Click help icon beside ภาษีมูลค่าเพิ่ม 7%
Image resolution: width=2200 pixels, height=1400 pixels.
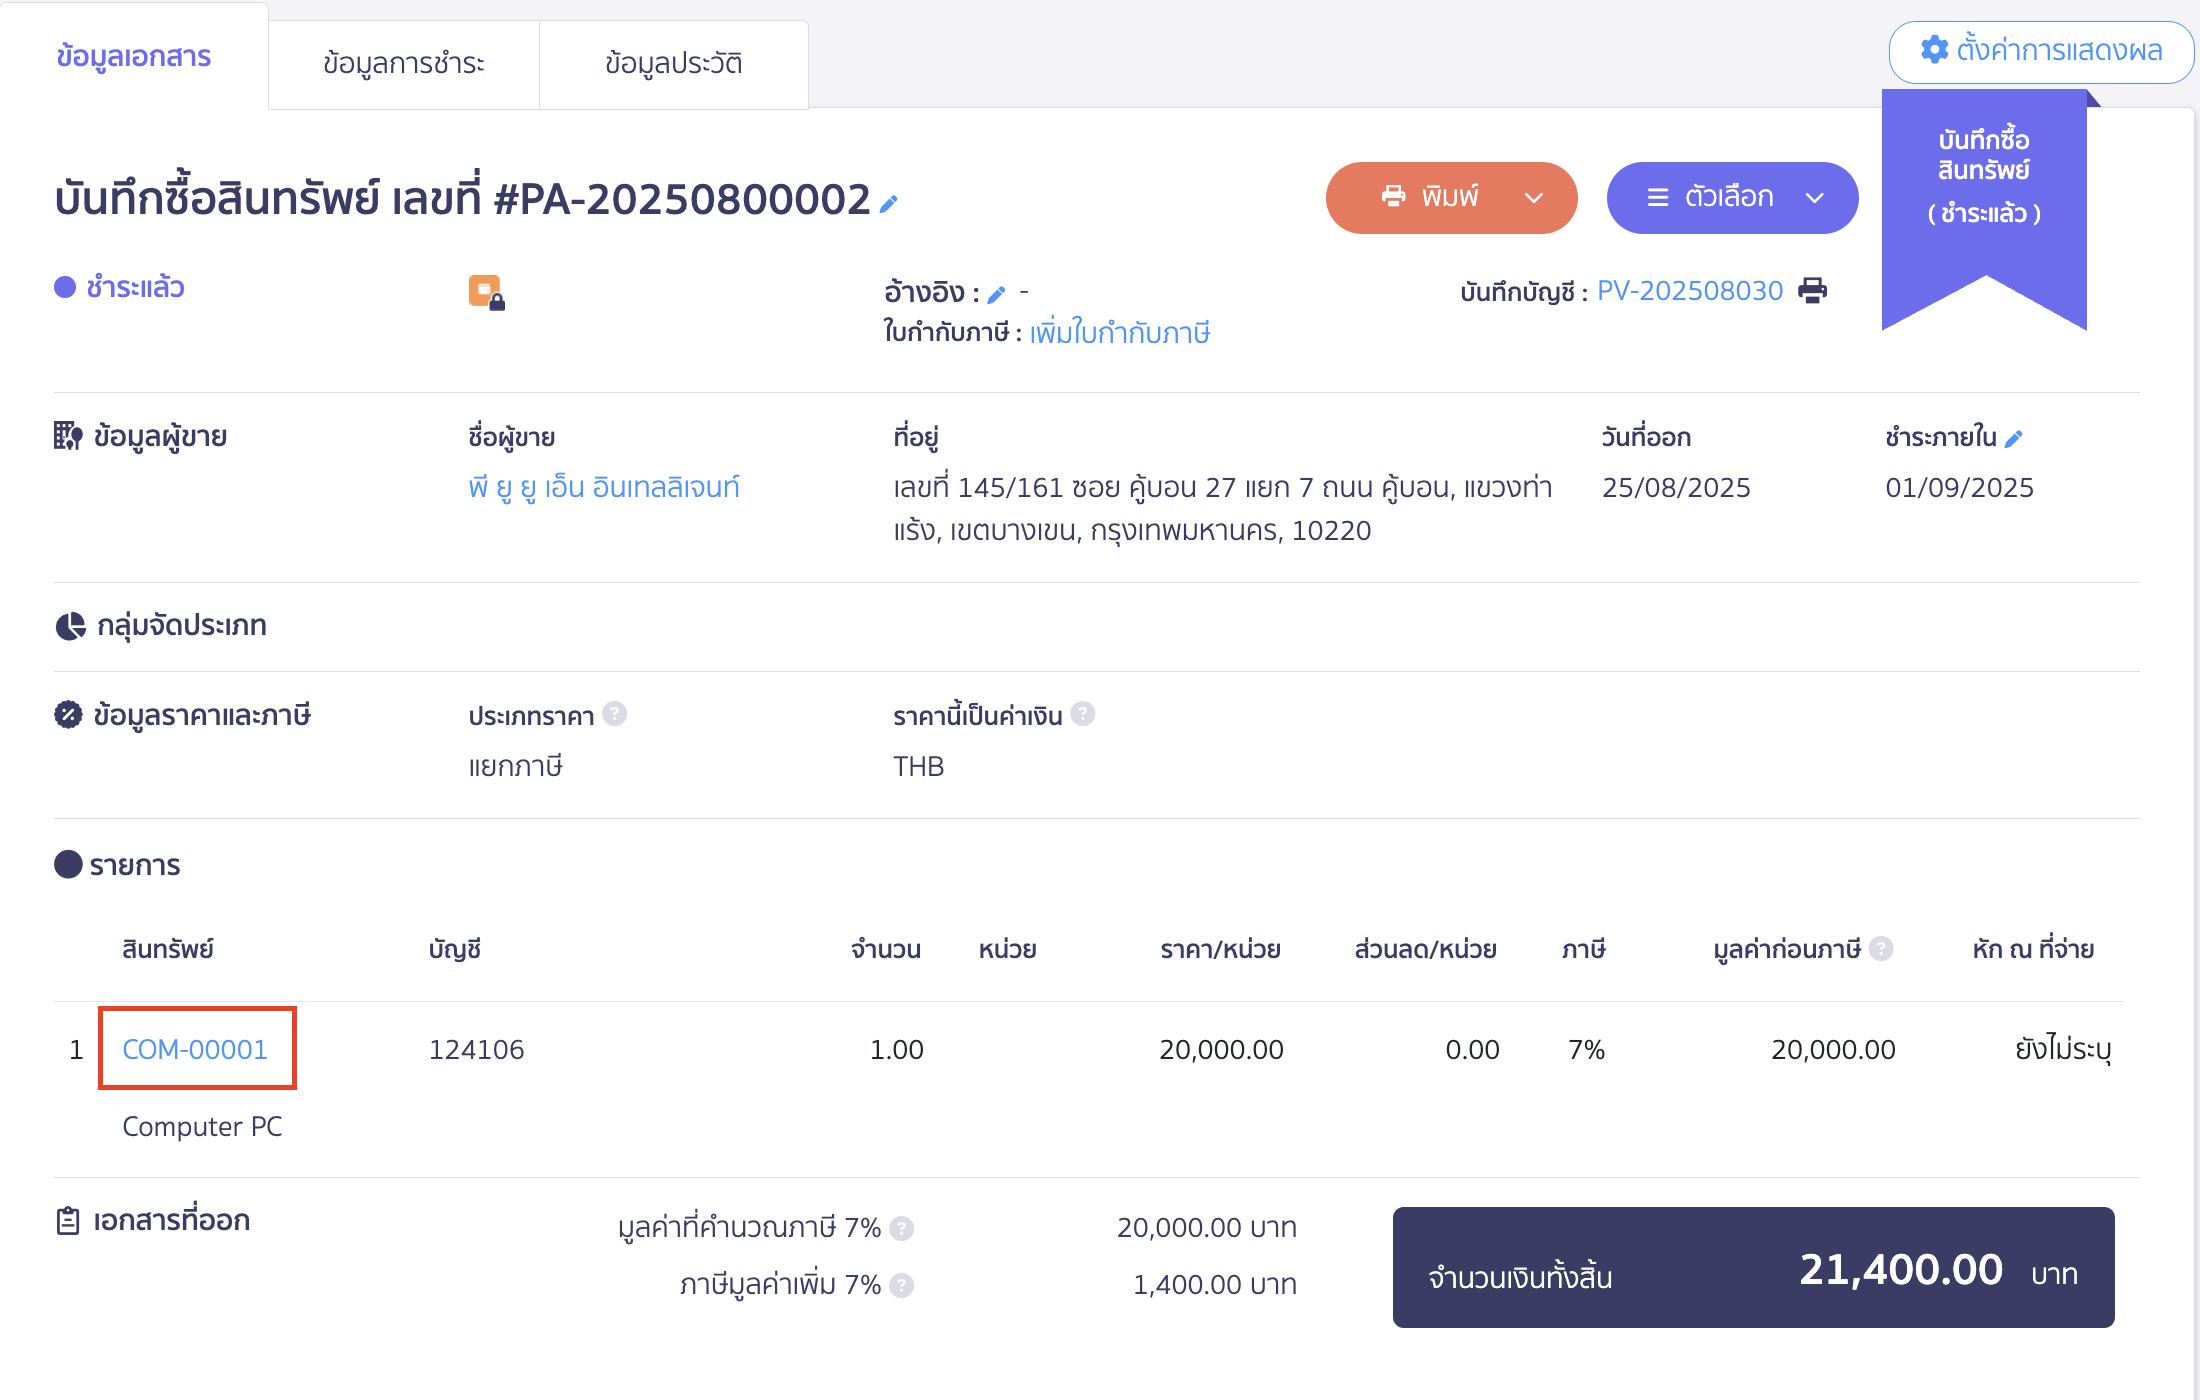point(902,1285)
